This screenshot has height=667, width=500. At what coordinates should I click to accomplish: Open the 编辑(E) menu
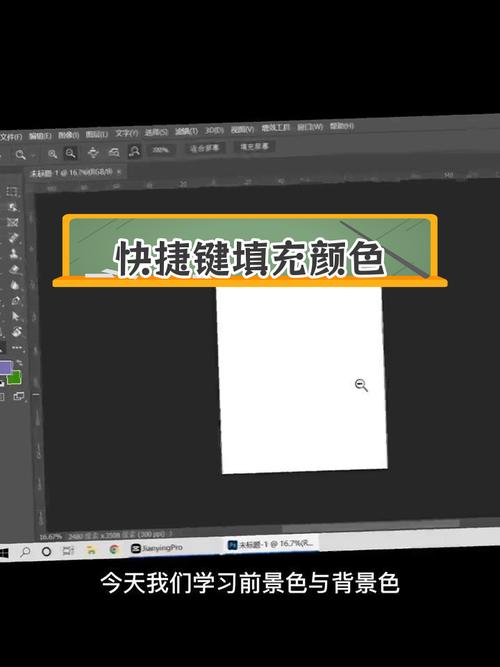(40, 136)
